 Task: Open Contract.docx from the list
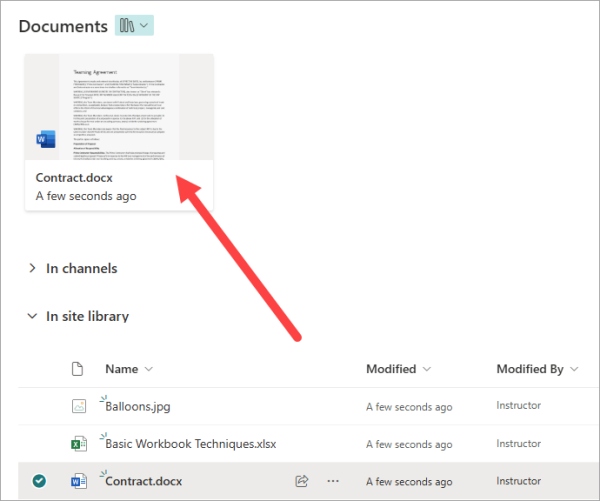coord(143,481)
